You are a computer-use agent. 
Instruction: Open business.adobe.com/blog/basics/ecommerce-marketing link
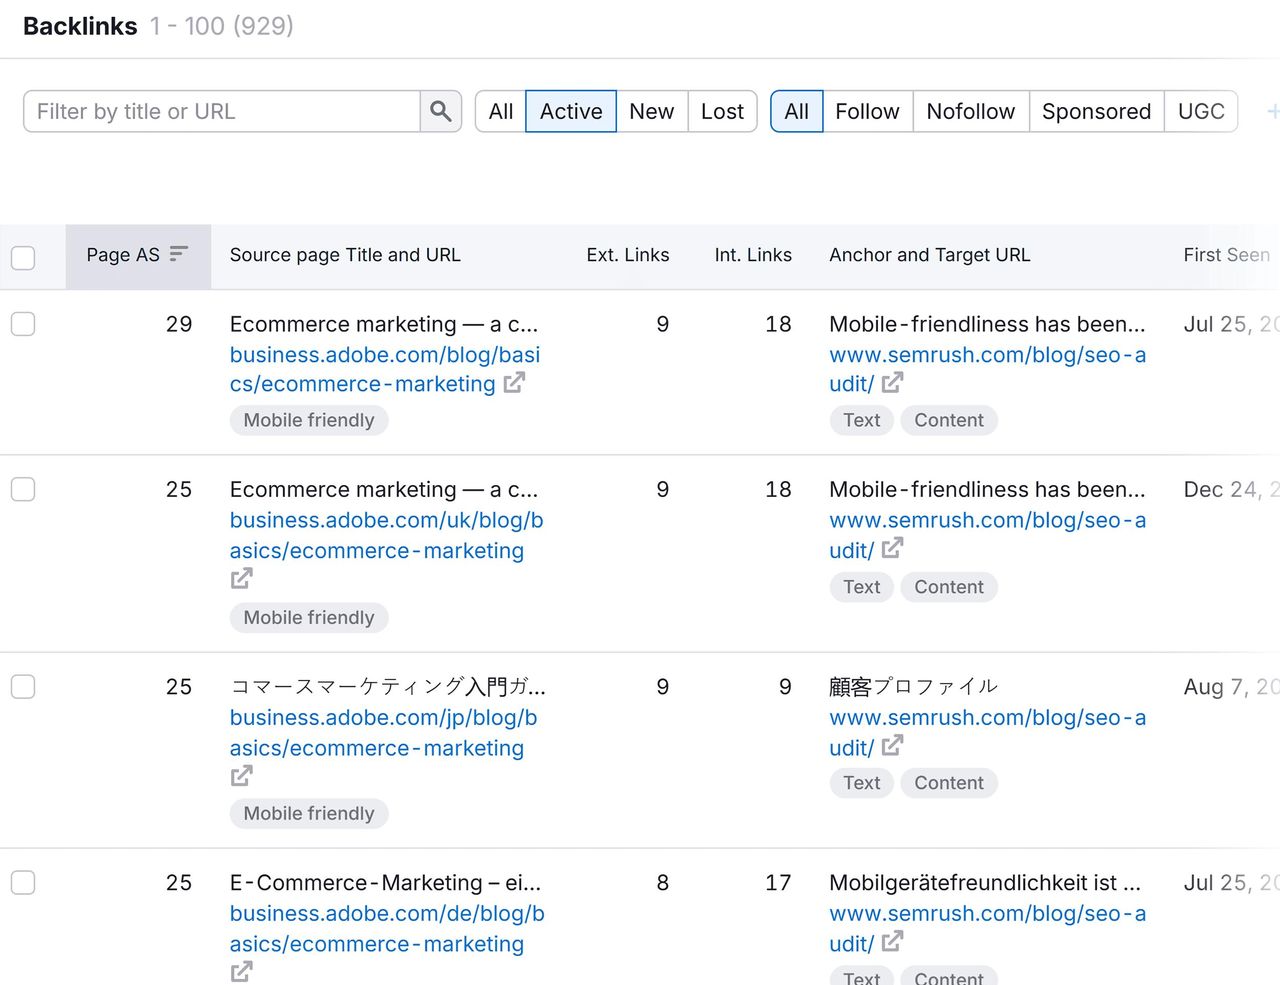(x=385, y=369)
